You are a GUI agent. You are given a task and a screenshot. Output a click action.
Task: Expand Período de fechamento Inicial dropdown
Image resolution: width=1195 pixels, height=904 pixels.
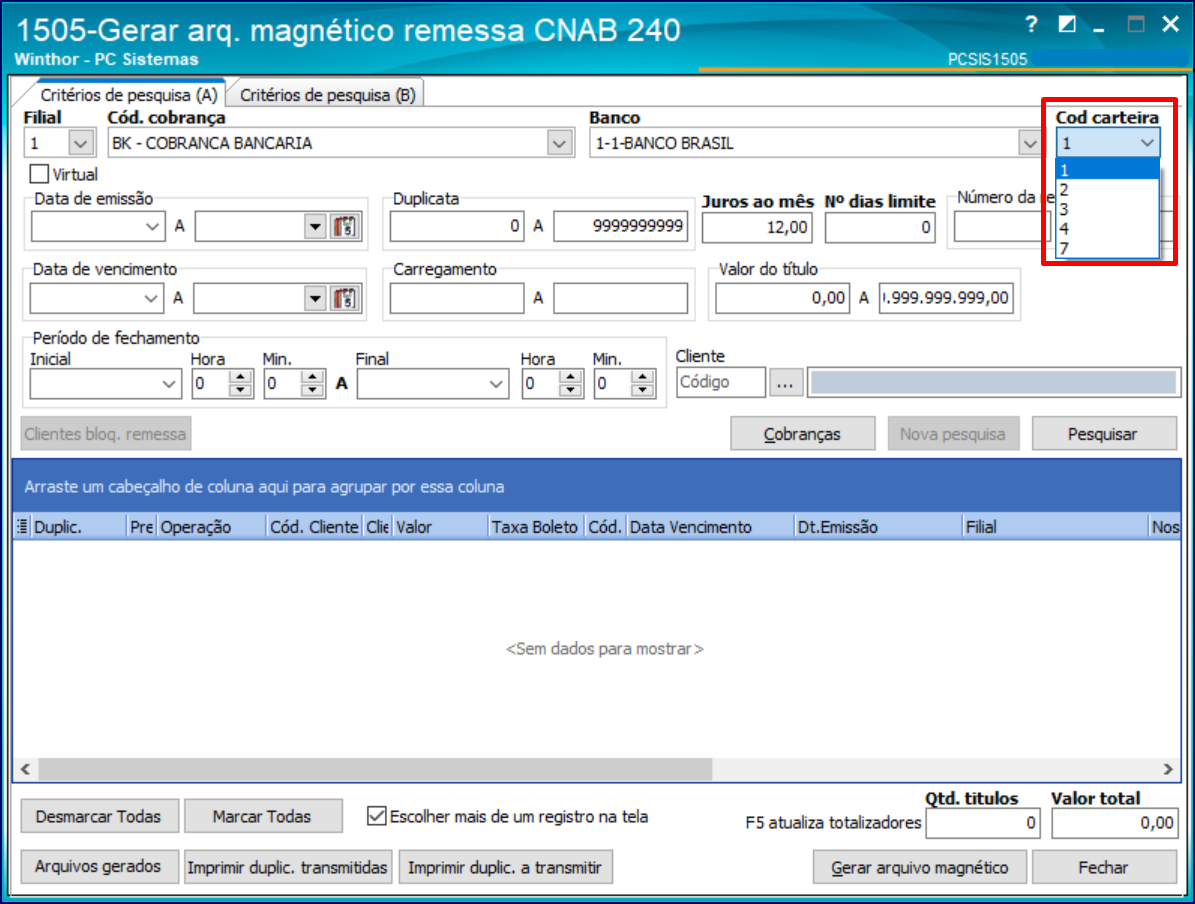tap(168, 384)
